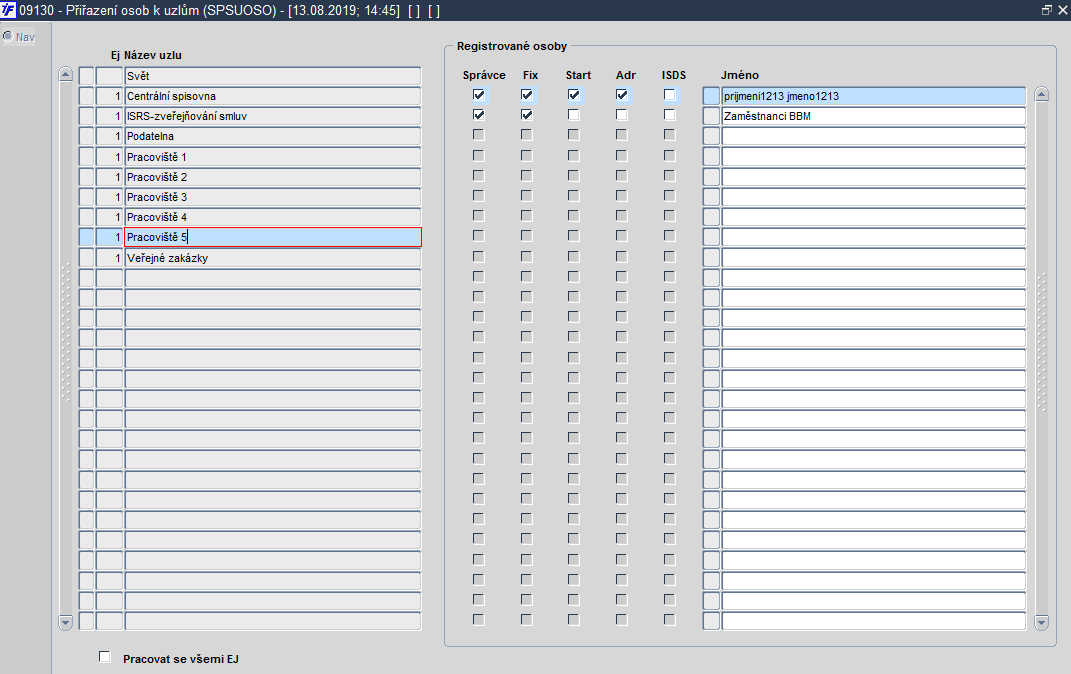Toggle Správce checkbox for Zaměstnanci BBM

(479, 115)
